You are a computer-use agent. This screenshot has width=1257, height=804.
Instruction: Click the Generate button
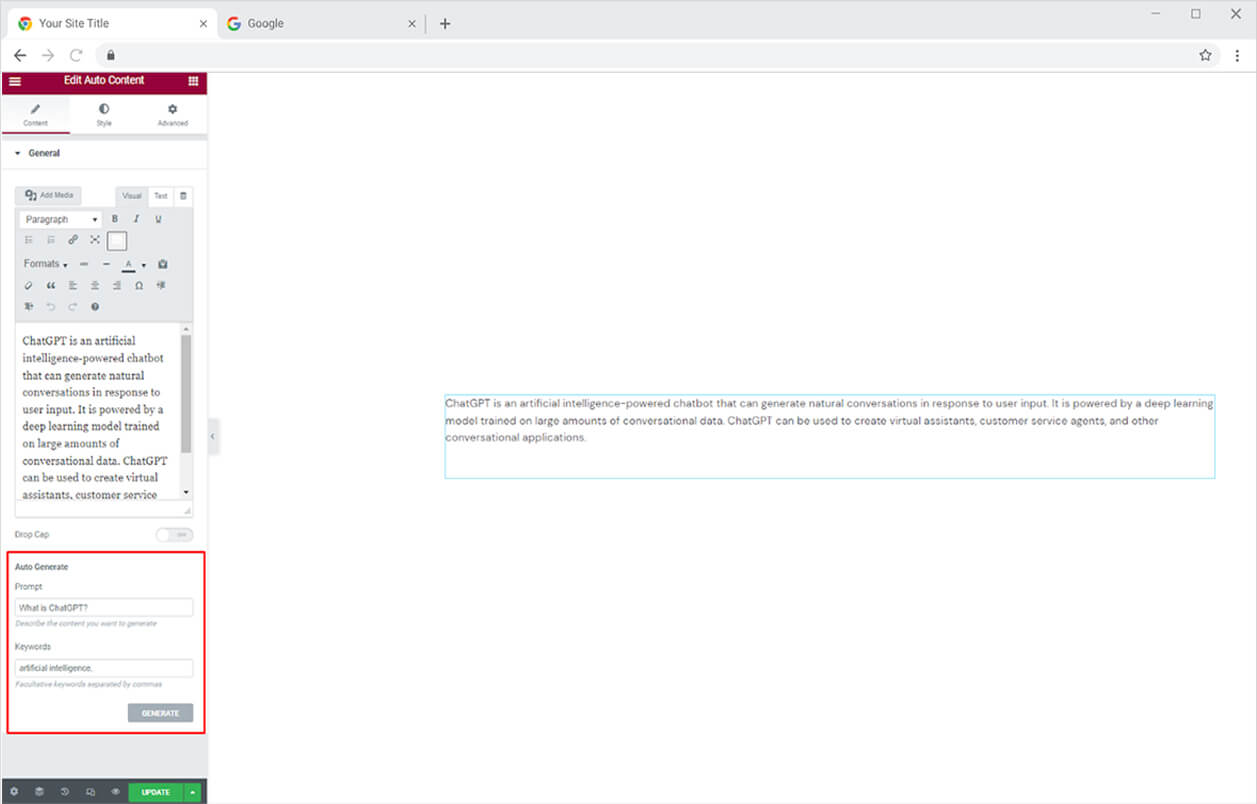[160, 713]
